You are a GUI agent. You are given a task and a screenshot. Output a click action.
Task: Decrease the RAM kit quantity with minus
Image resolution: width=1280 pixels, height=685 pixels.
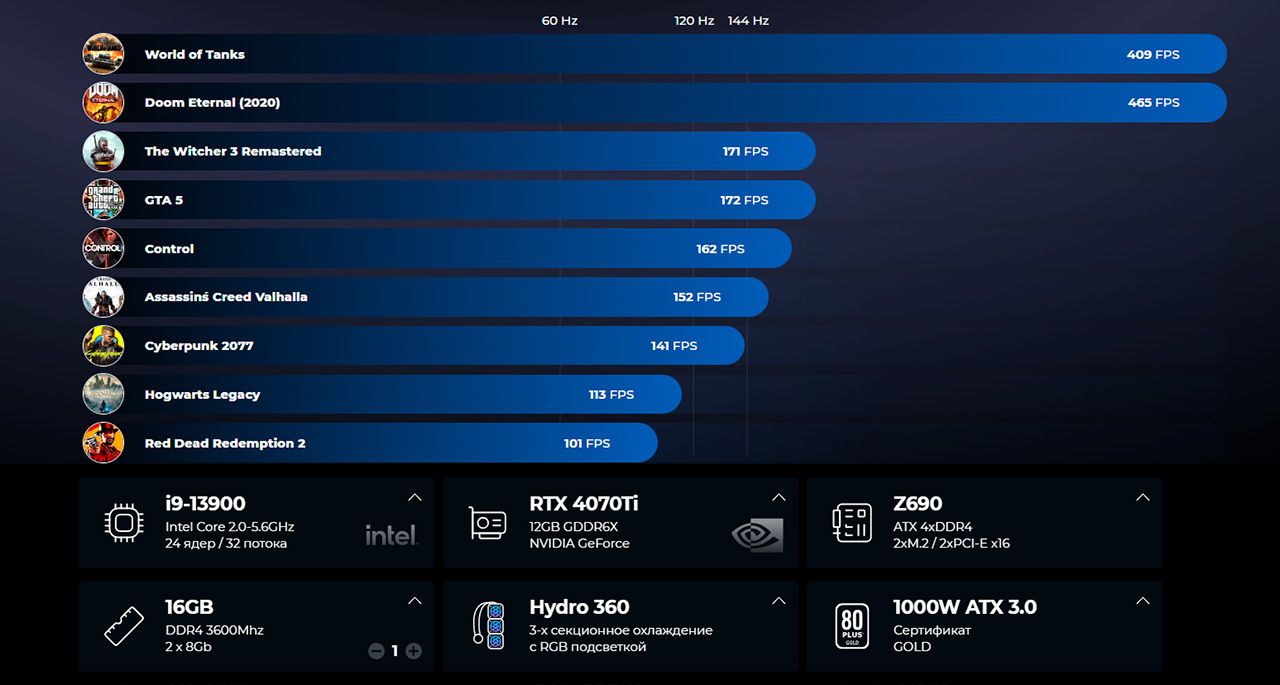pos(376,651)
